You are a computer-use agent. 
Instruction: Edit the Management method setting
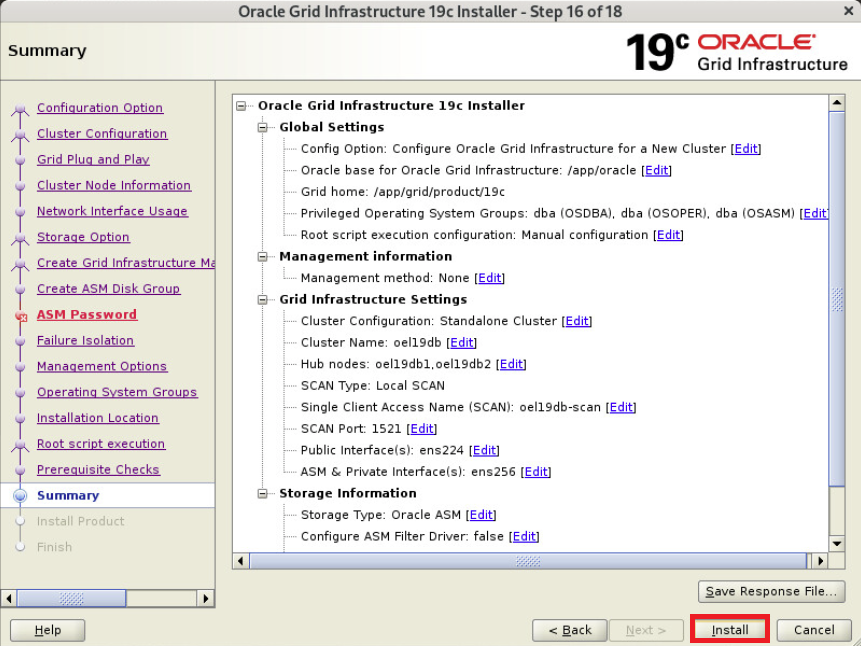pos(489,278)
